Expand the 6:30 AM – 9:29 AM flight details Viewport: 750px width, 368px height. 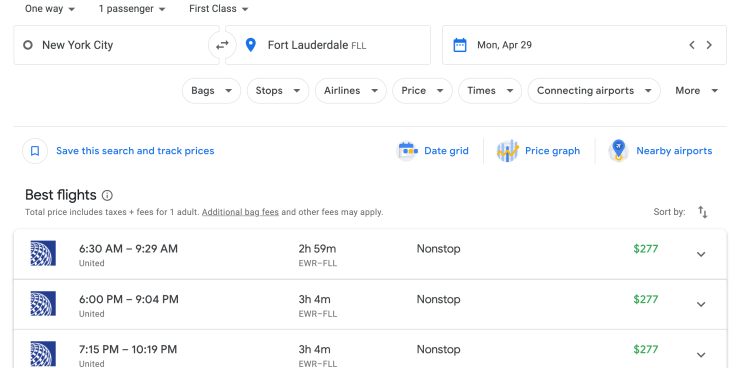tap(701, 254)
